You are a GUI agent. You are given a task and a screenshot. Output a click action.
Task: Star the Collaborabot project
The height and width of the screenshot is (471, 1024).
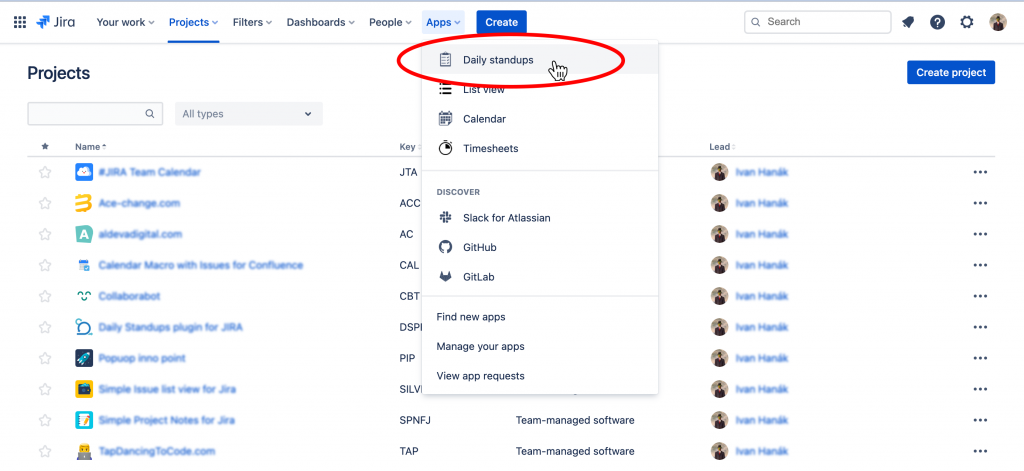[x=44, y=296]
